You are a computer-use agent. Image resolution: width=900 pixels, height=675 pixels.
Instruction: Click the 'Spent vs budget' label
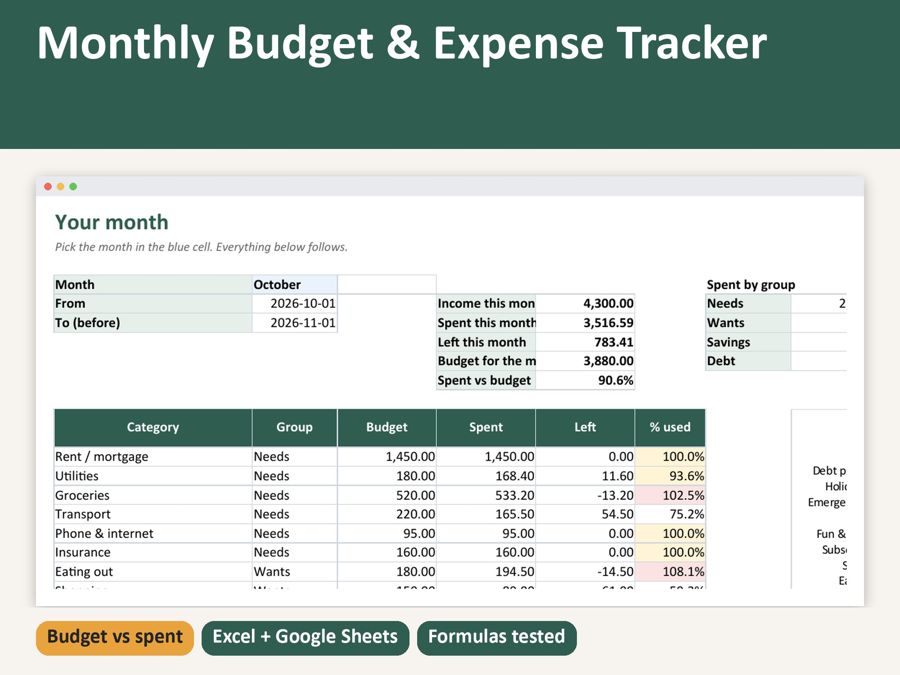coord(486,380)
